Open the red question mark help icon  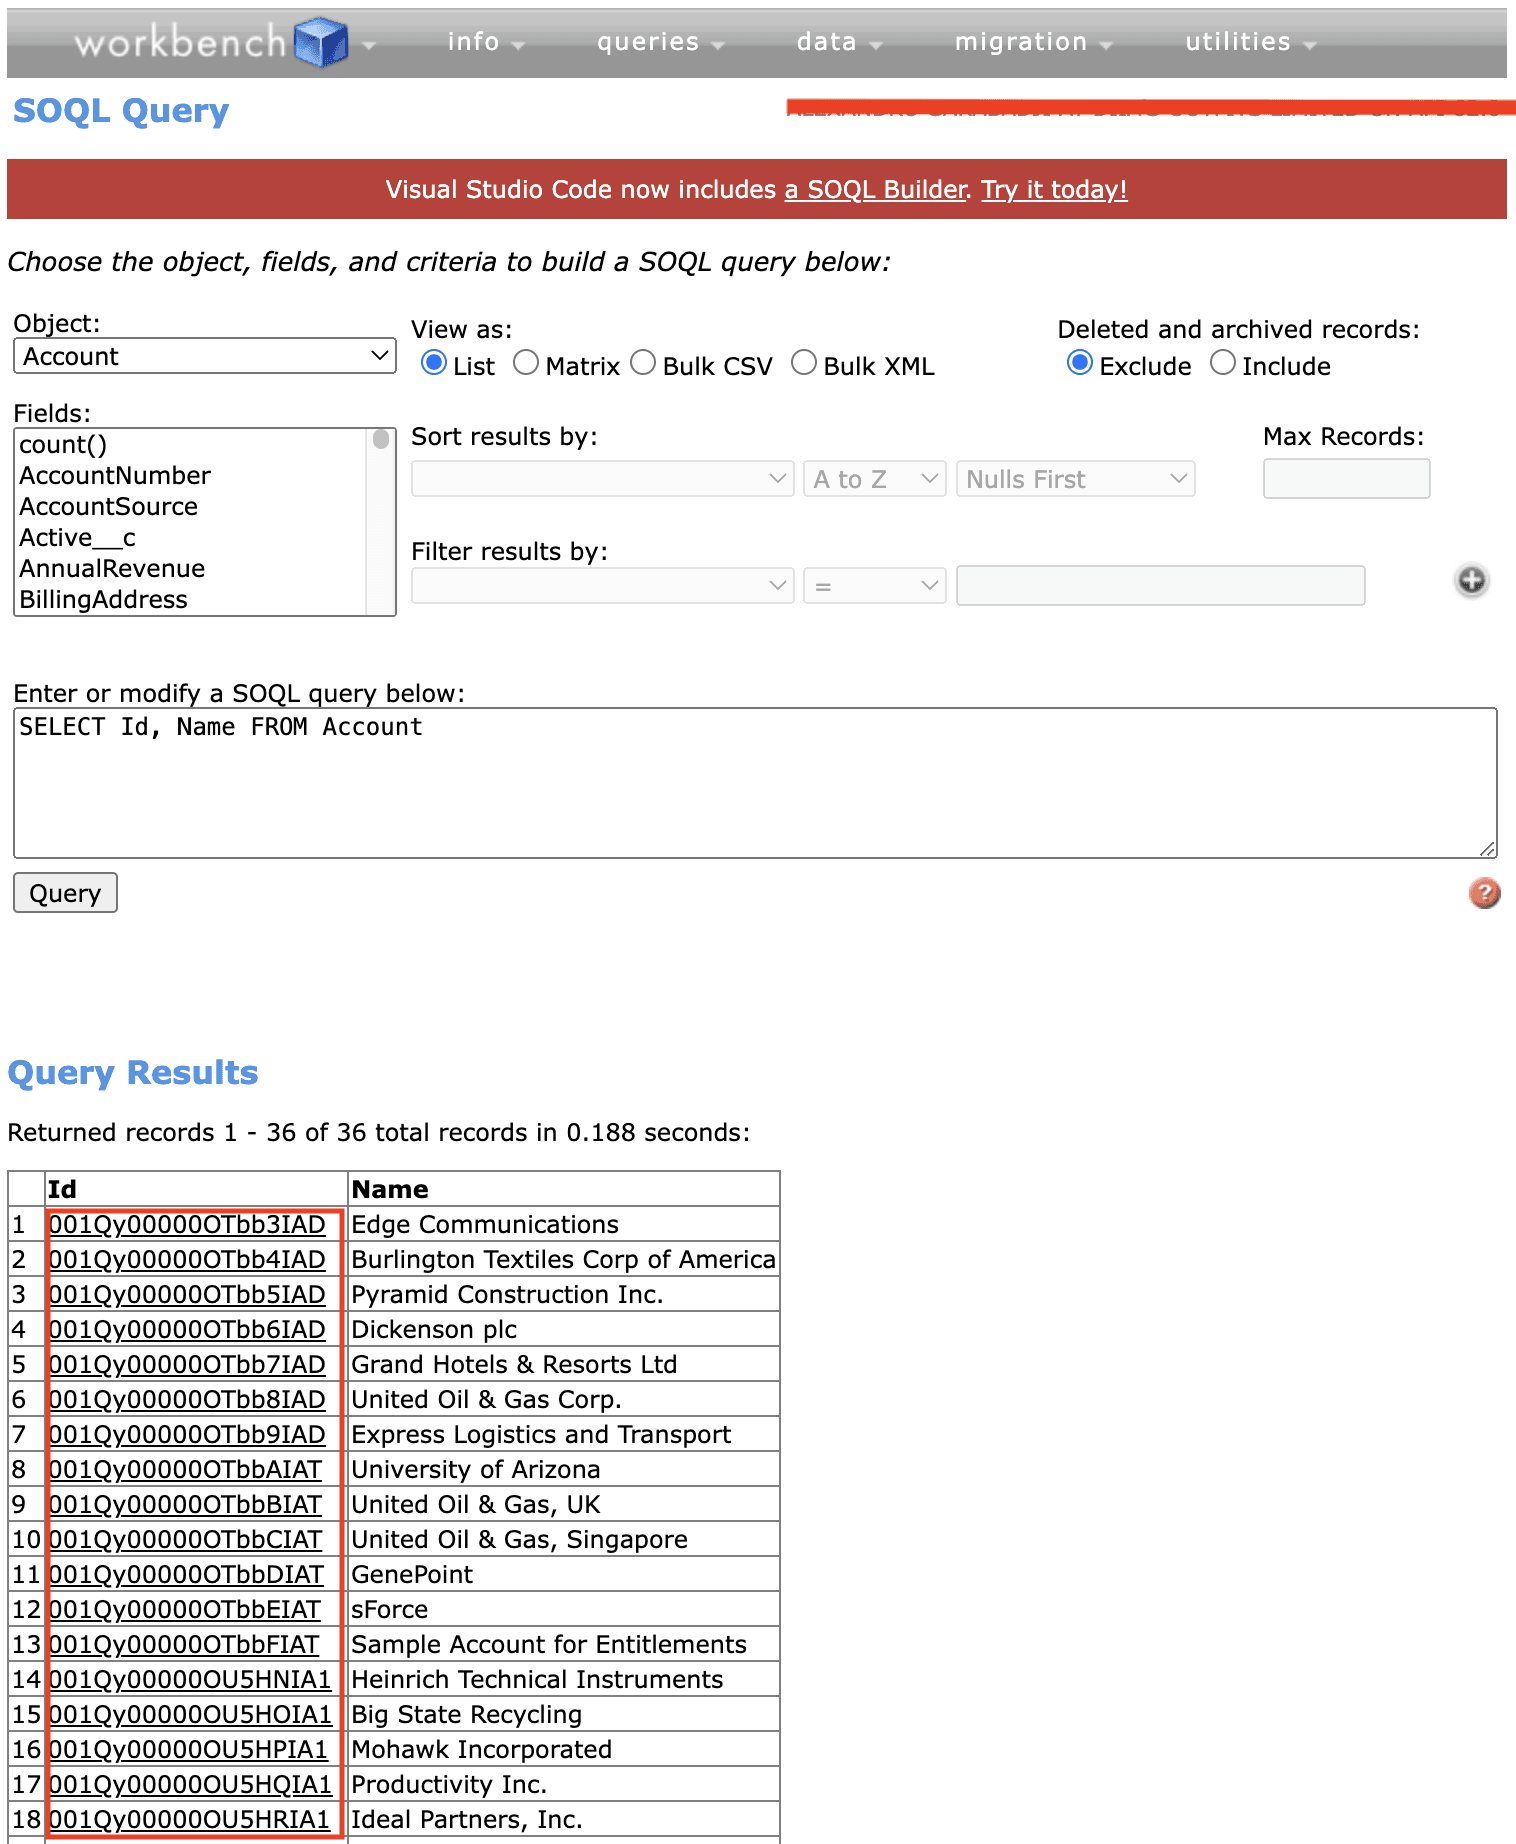(x=1484, y=892)
